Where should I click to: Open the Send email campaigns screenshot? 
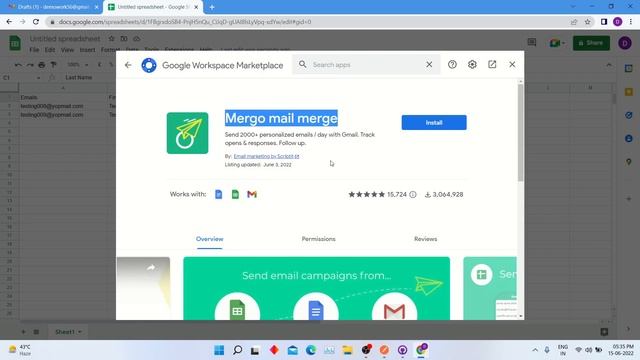pyautogui.click(x=316, y=288)
